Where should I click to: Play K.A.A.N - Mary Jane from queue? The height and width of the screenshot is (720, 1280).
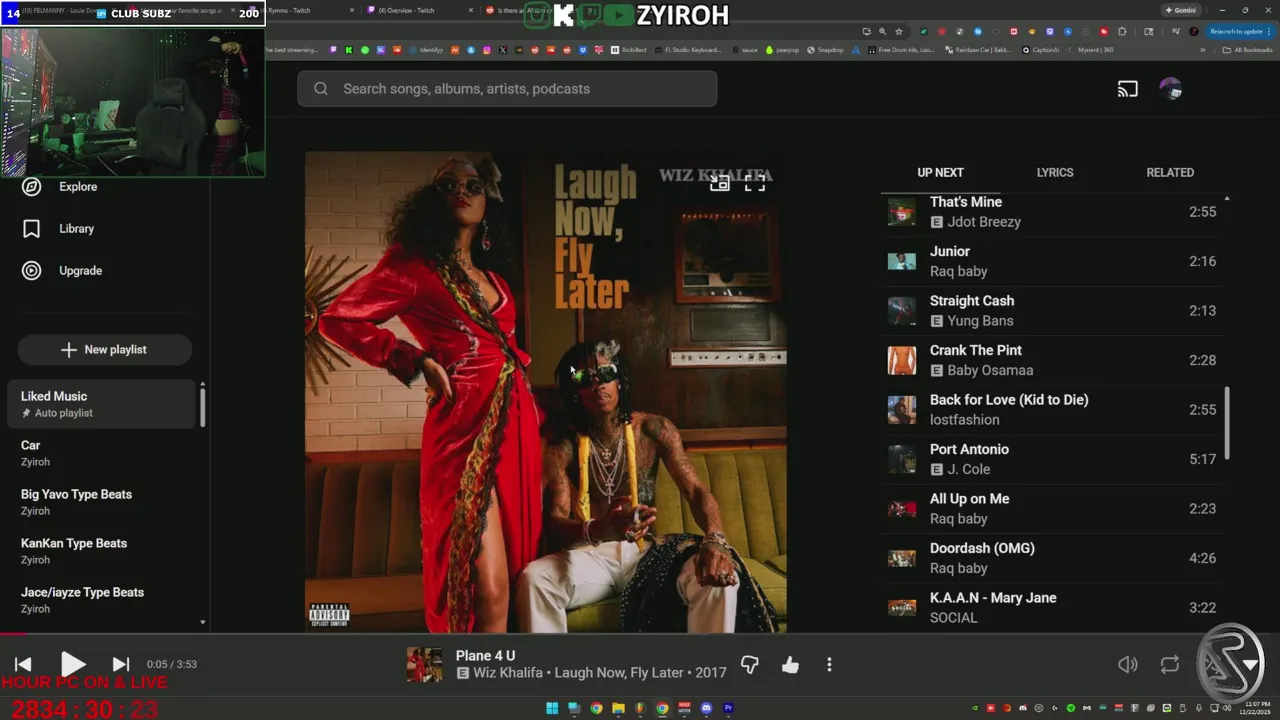(x=1052, y=607)
